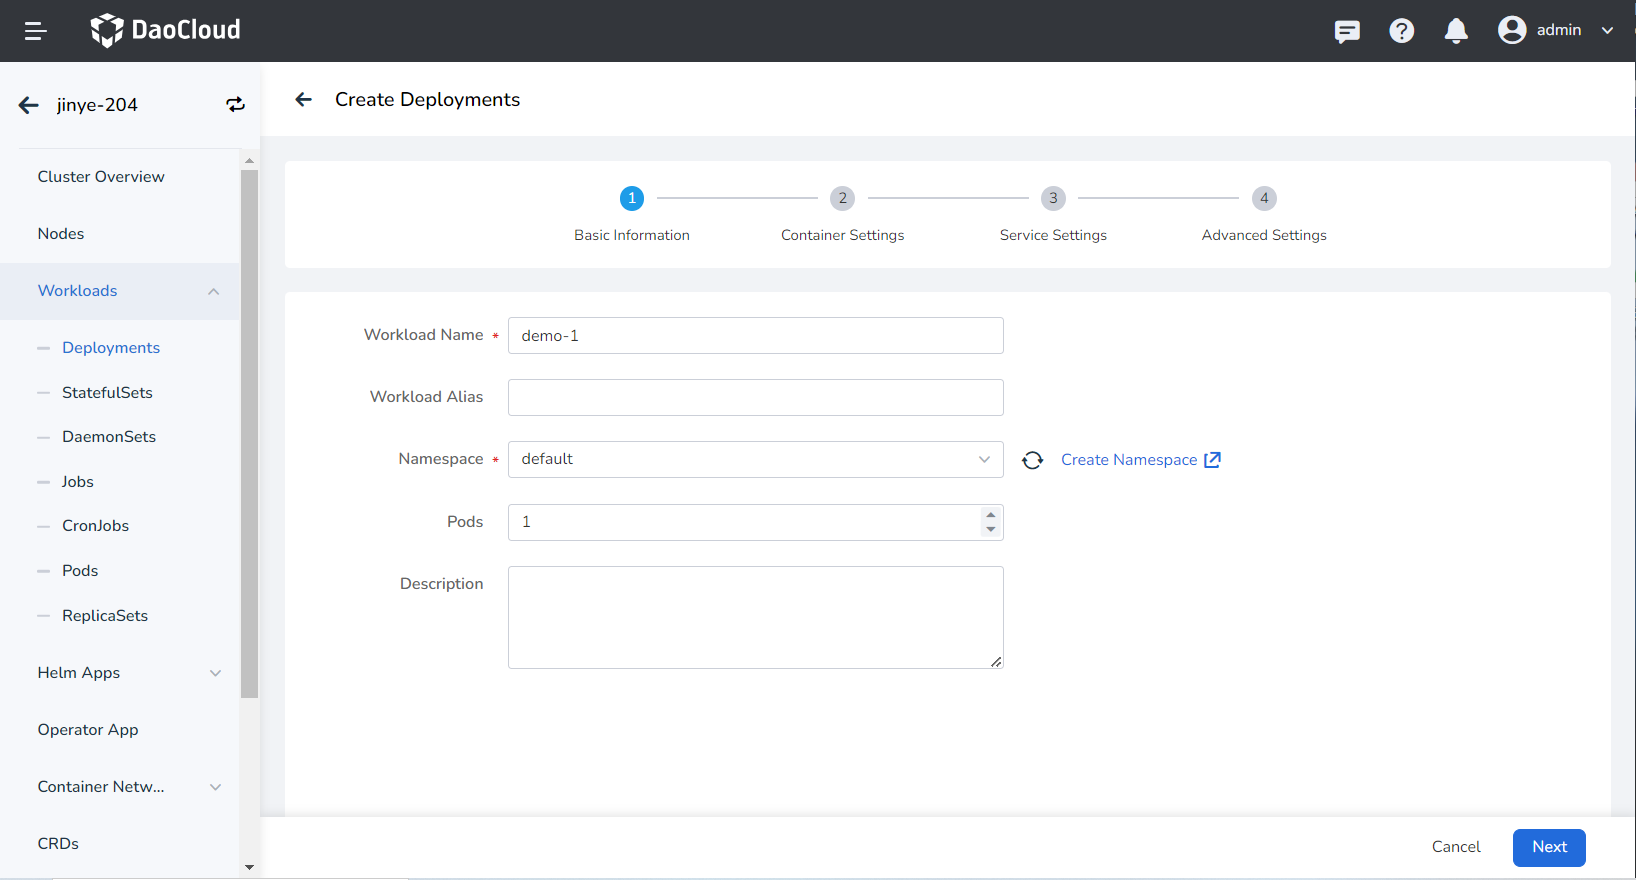Screen dimensions: 1636x880
Task: Click the sidebar scroll down arrow
Action: (249, 867)
